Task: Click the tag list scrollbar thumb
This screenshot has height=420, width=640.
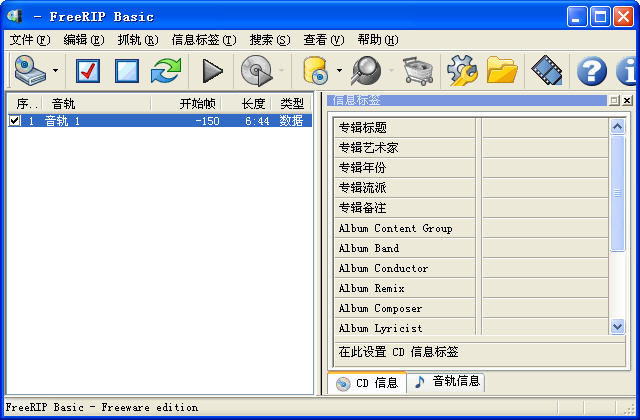Action: click(x=617, y=193)
